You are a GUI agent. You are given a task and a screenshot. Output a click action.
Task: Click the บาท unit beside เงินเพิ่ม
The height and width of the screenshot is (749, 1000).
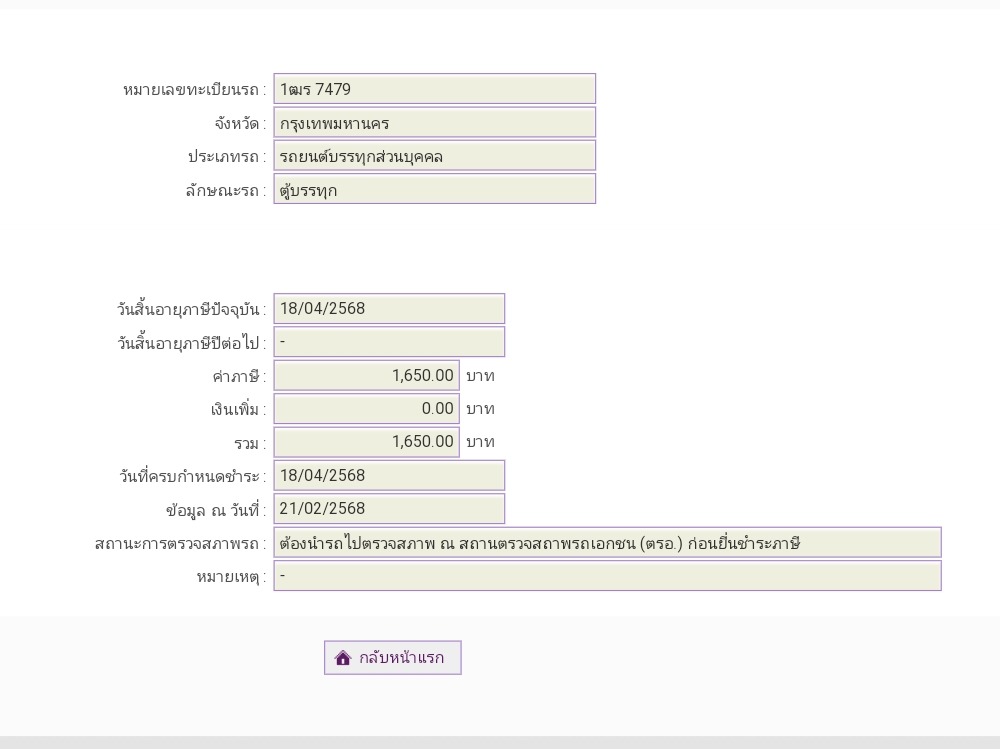pos(480,409)
